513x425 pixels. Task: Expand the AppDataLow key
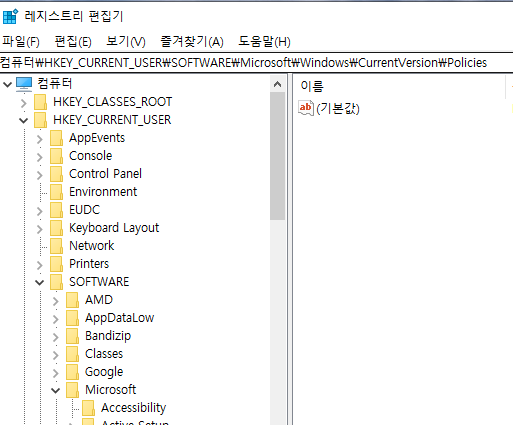point(55,319)
